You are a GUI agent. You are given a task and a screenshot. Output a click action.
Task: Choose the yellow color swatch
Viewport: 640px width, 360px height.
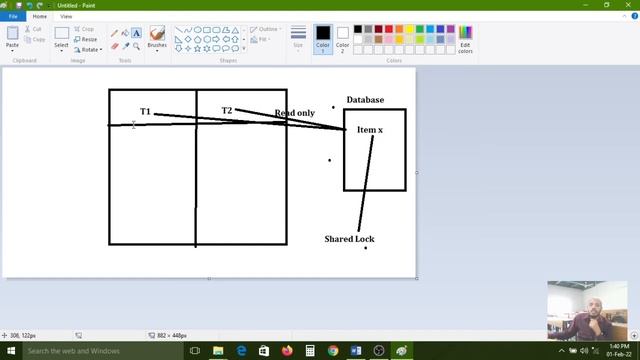[409, 29]
